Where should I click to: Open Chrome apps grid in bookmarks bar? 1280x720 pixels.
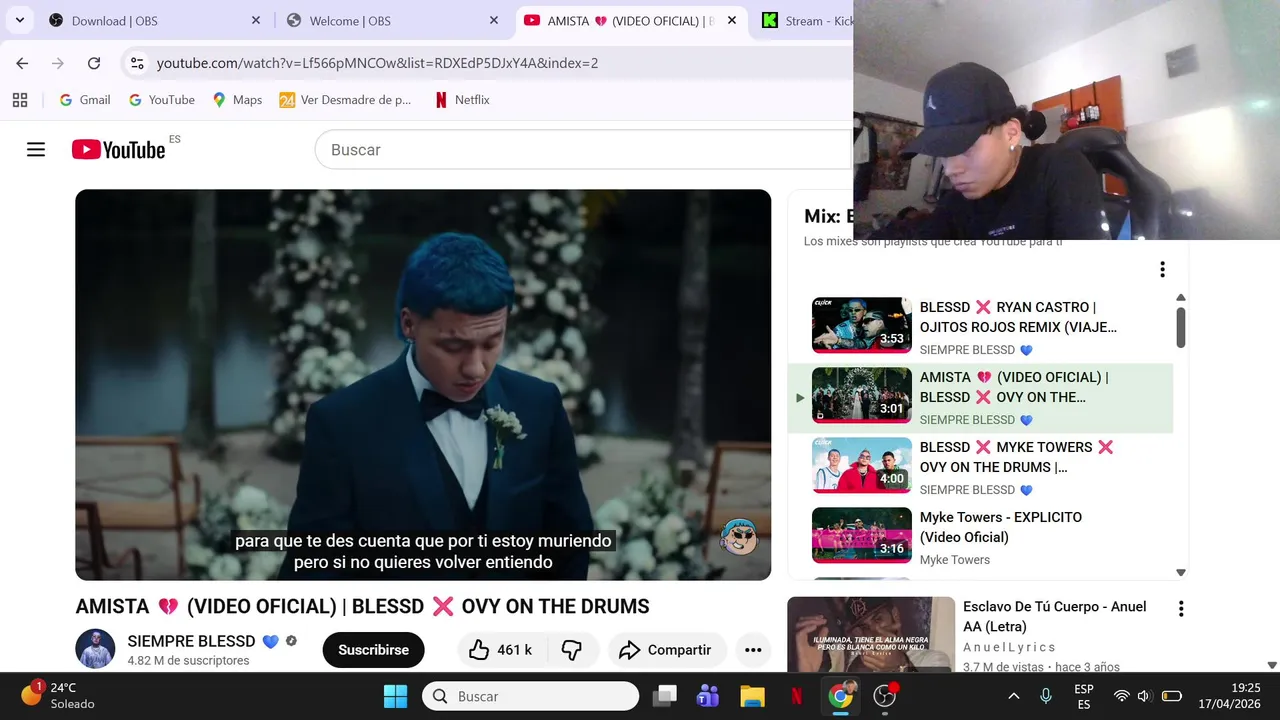(x=20, y=100)
